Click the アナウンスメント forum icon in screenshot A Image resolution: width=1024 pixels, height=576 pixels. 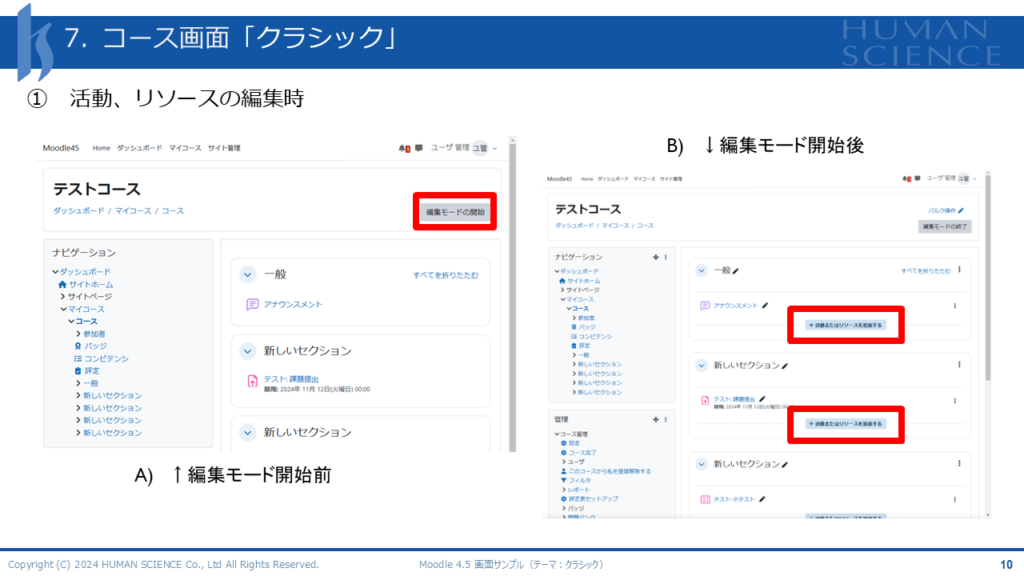[x=252, y=304]
